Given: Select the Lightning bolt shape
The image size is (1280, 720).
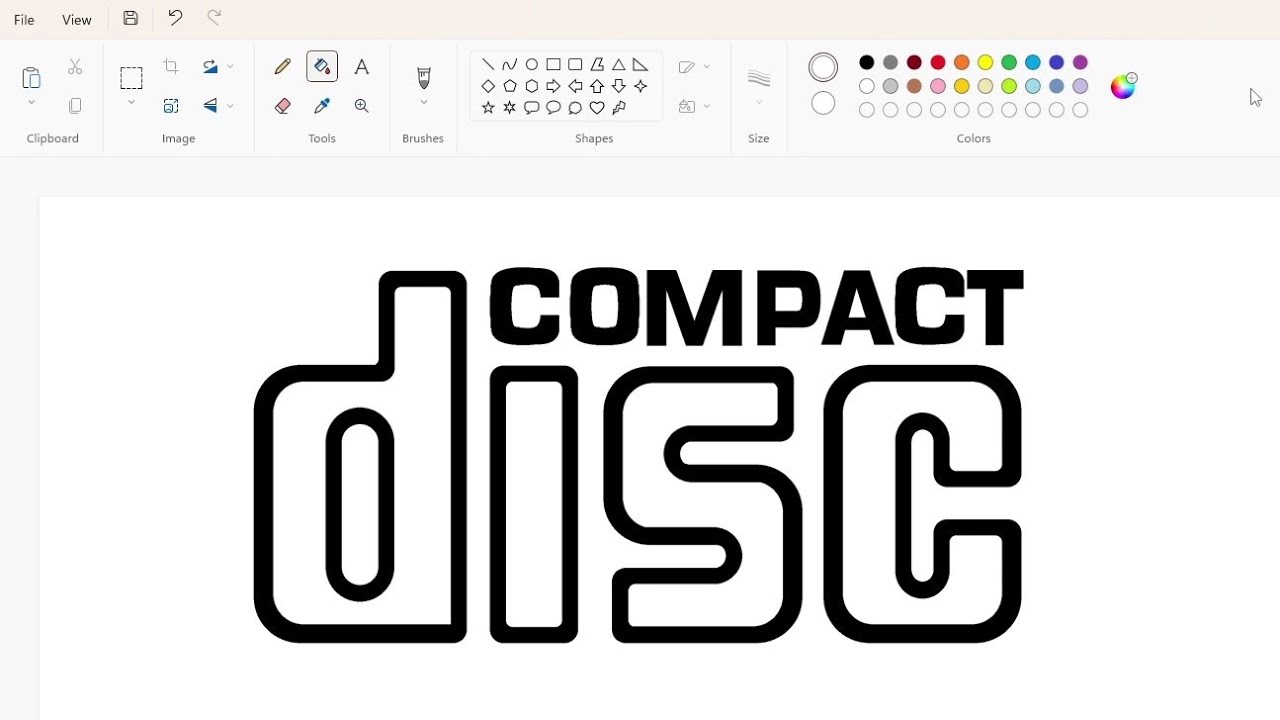Looking at the screenshot, I should (619, 108).
